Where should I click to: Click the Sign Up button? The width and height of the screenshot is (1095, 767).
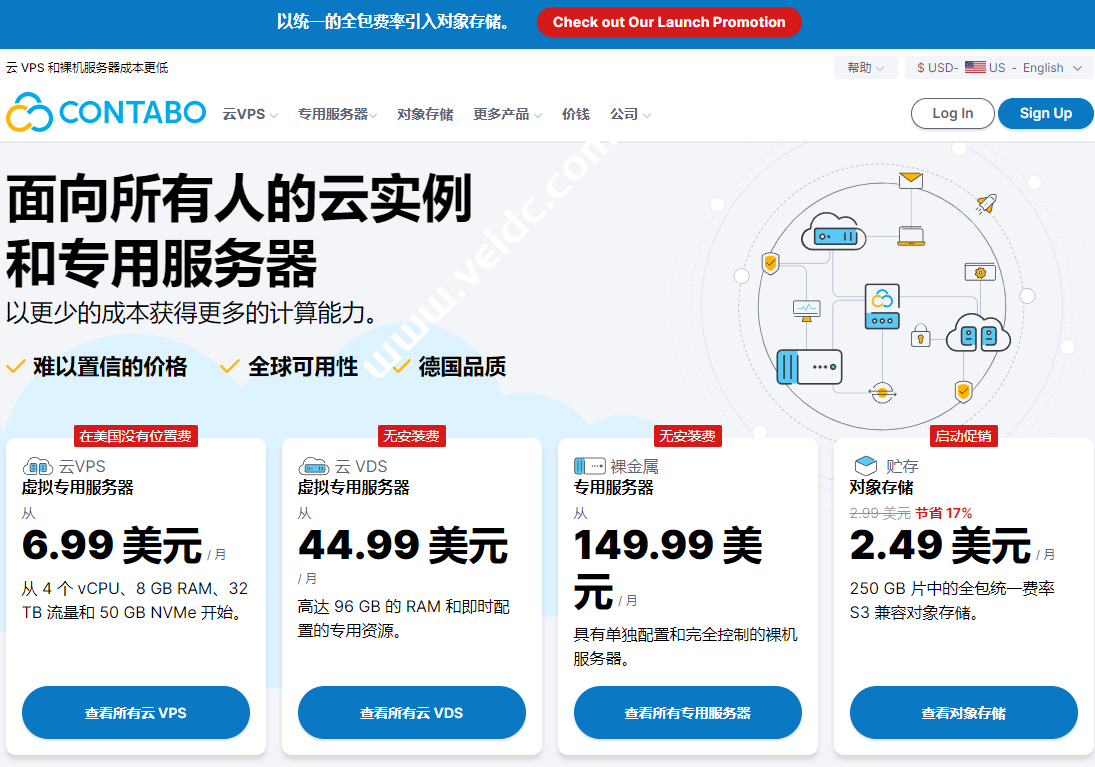(1045, 113)
